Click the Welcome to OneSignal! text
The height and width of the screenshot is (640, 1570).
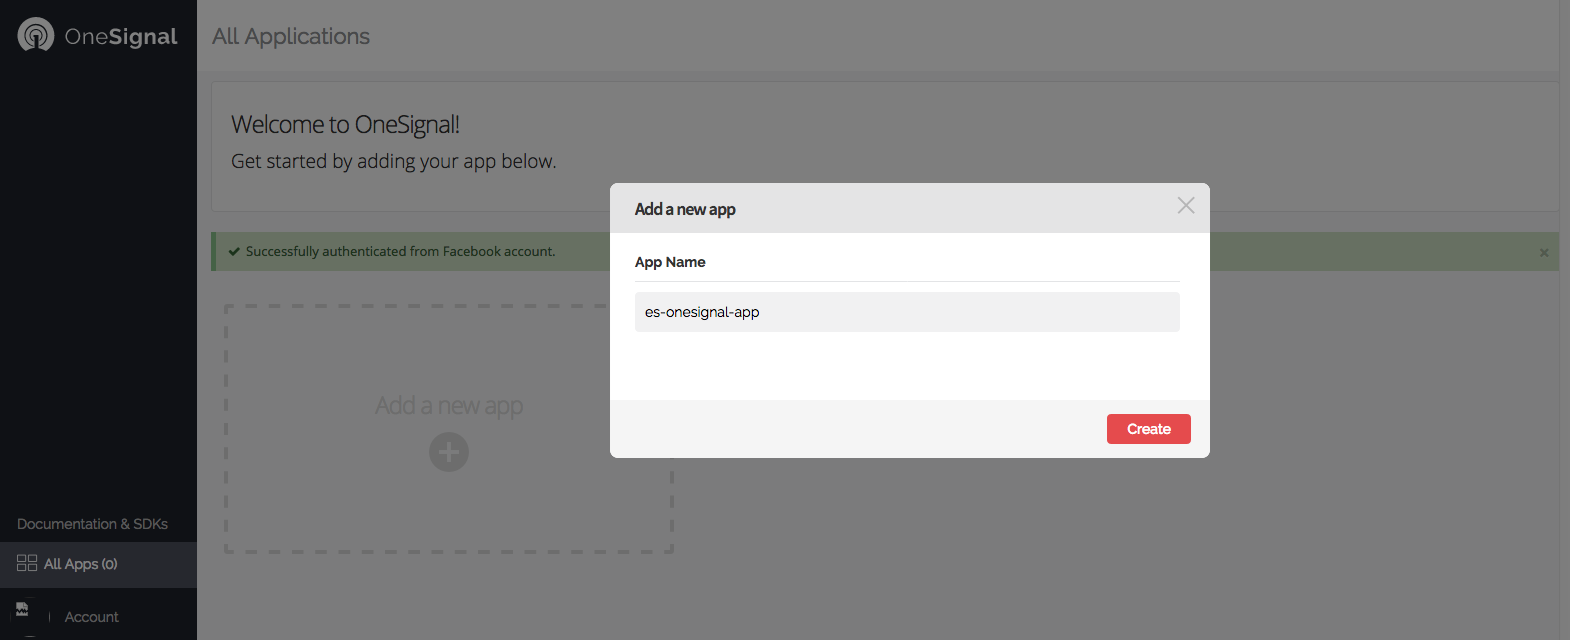345,124
